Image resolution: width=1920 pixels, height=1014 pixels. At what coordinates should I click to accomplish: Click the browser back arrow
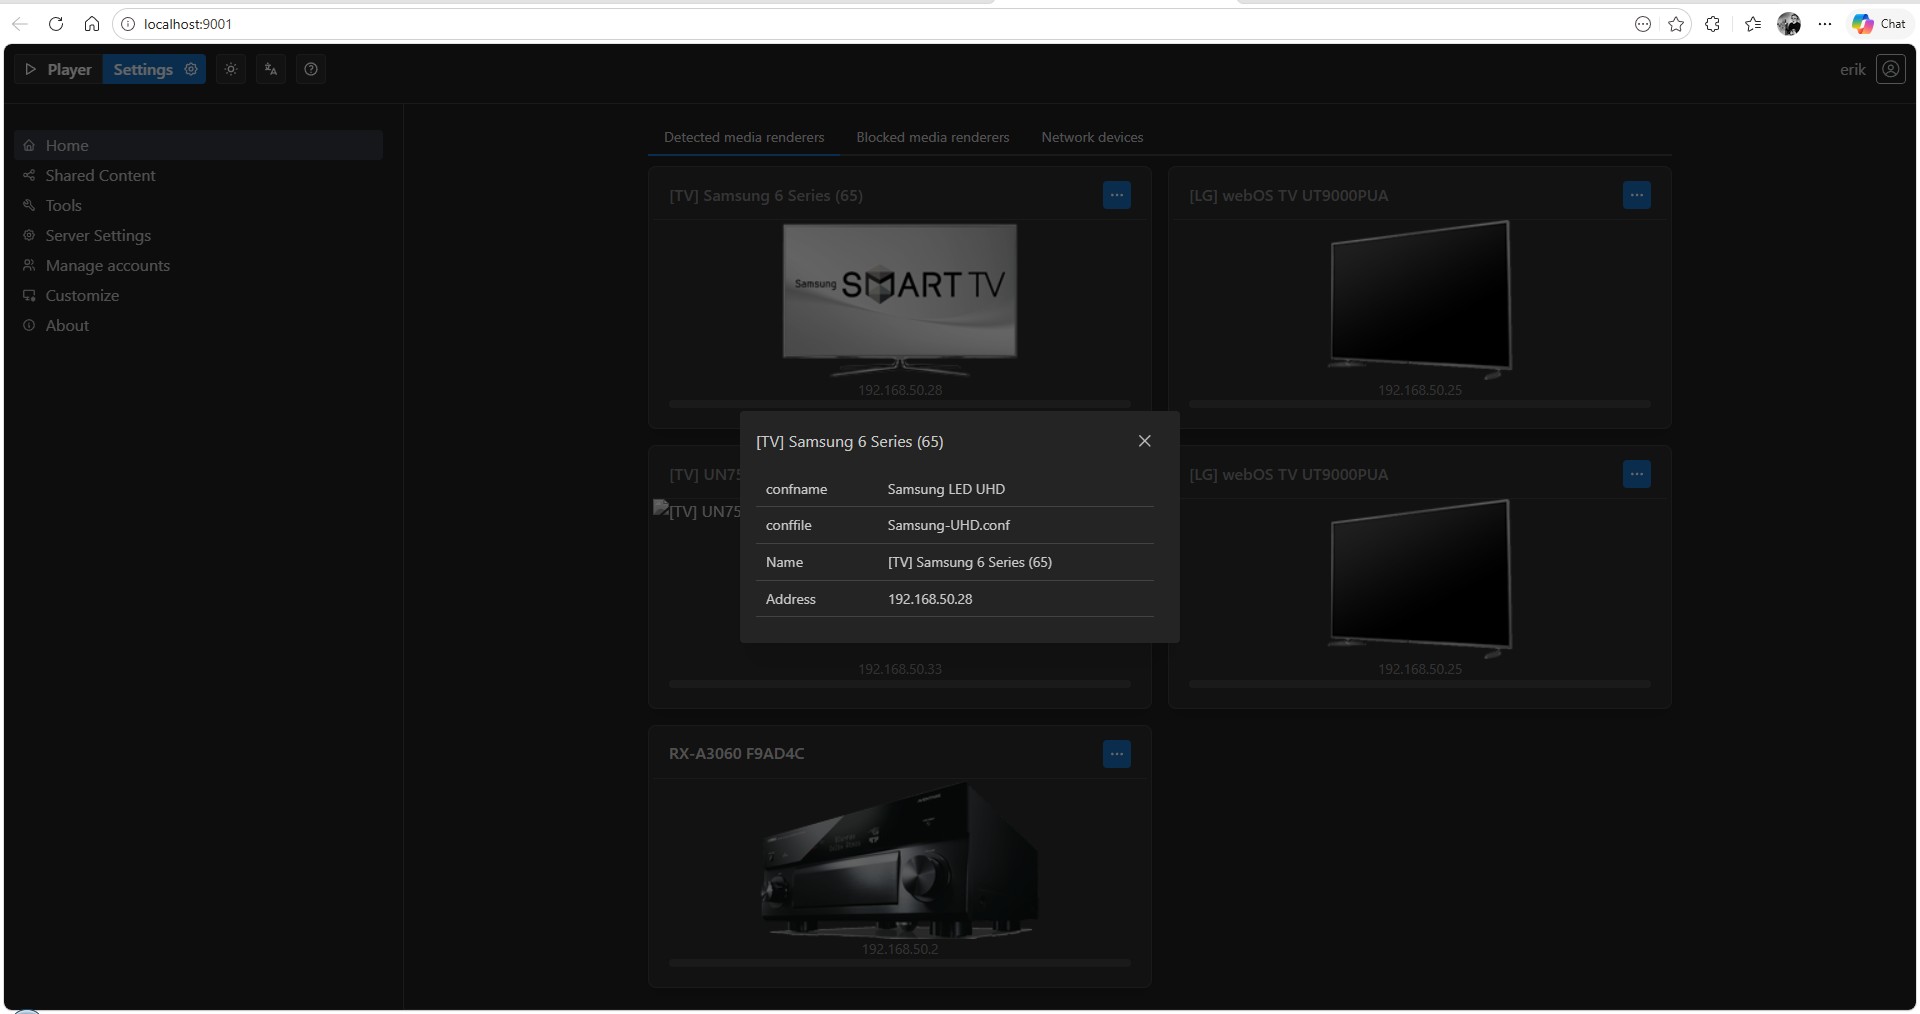pos(20,24)
